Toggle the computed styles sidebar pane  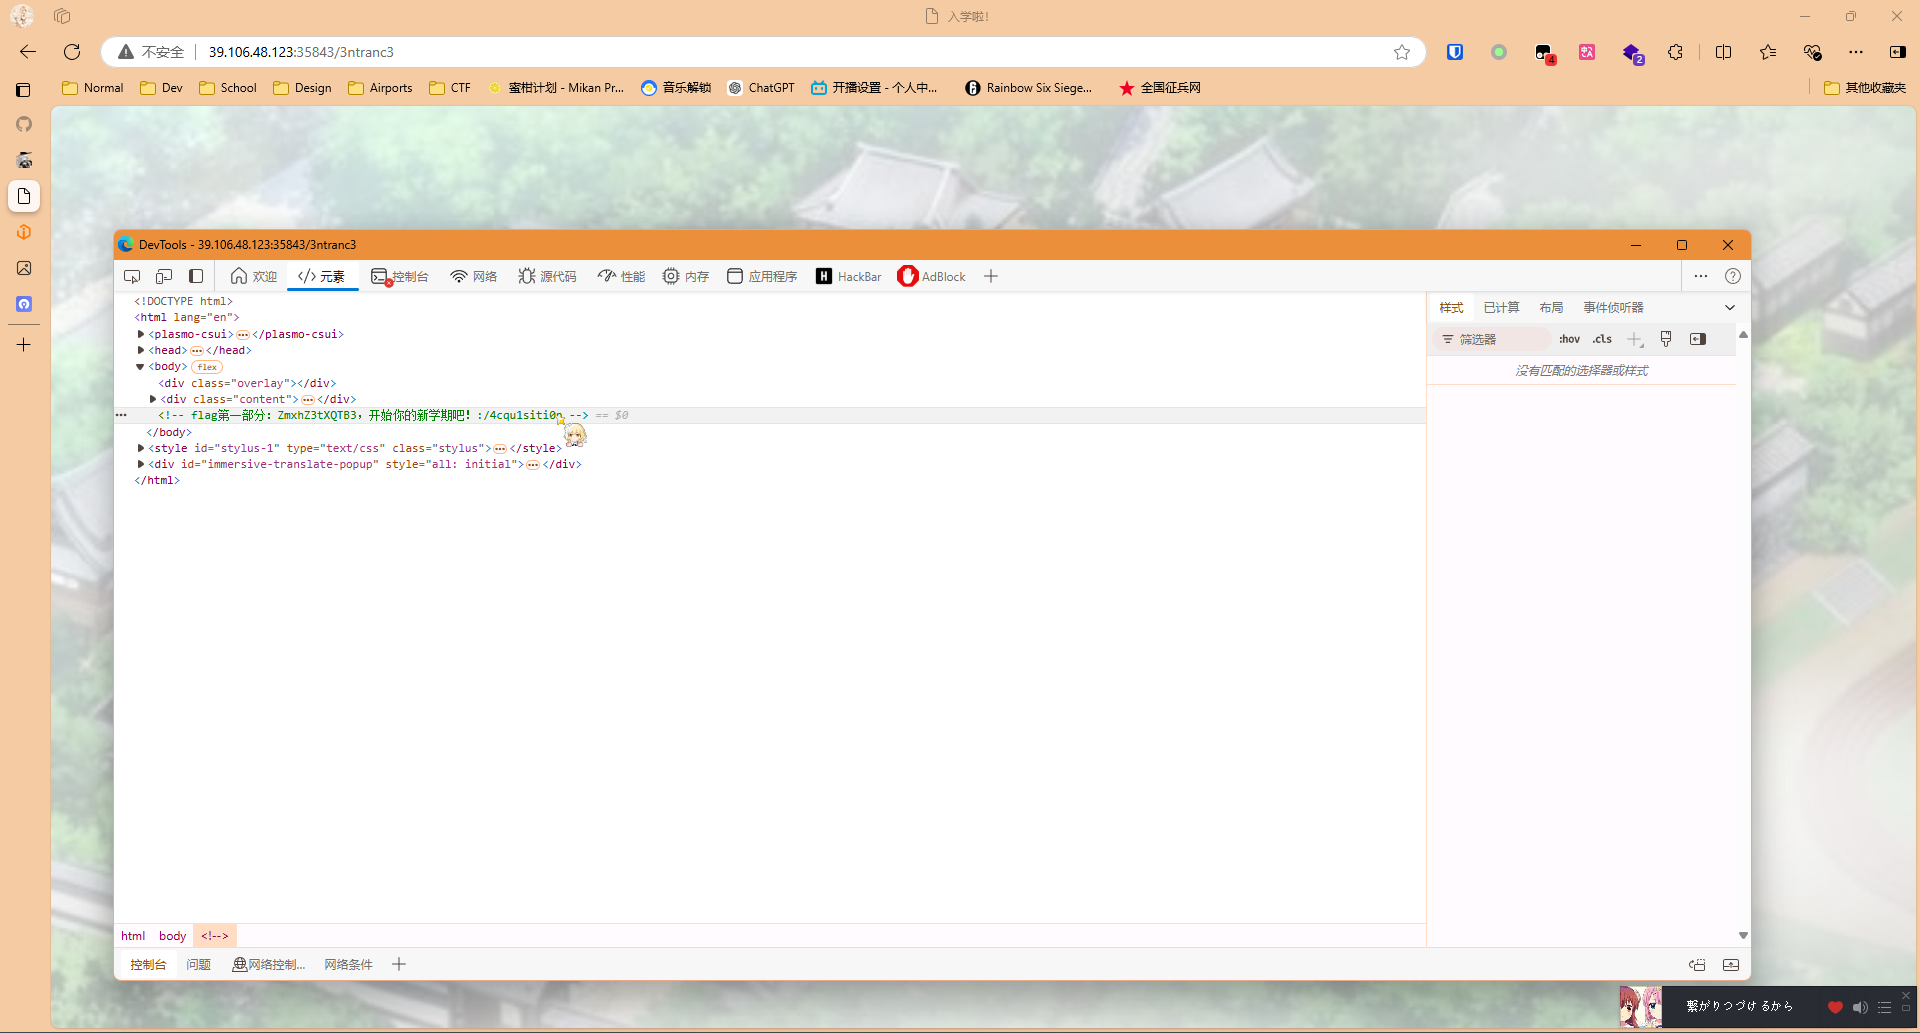[x=1698, y=339]
